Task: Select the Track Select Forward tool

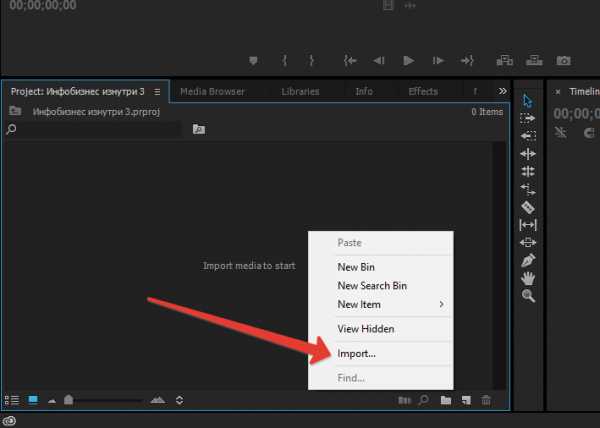Action: tap(528, 118)
